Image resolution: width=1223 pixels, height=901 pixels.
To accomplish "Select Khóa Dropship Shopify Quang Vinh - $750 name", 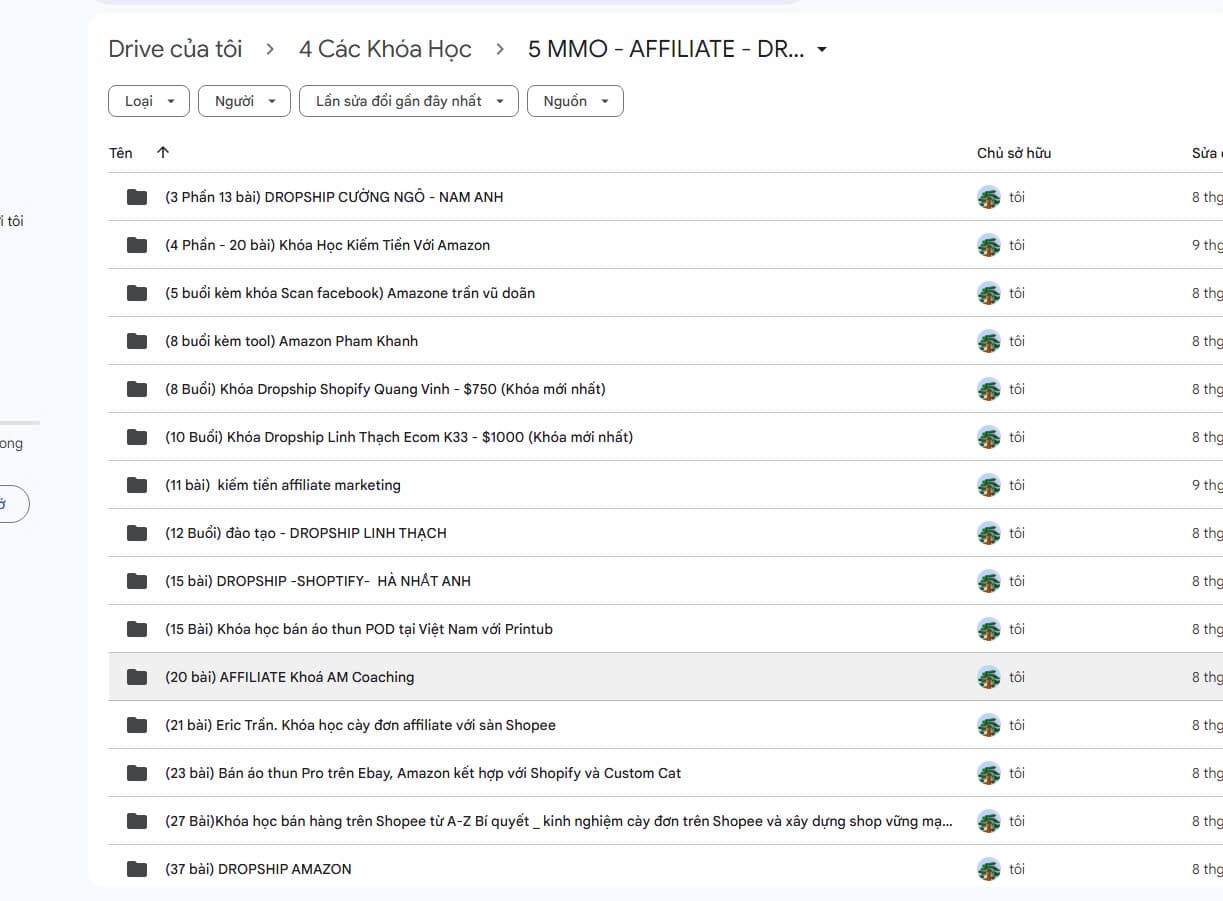I will click(385, 389).
